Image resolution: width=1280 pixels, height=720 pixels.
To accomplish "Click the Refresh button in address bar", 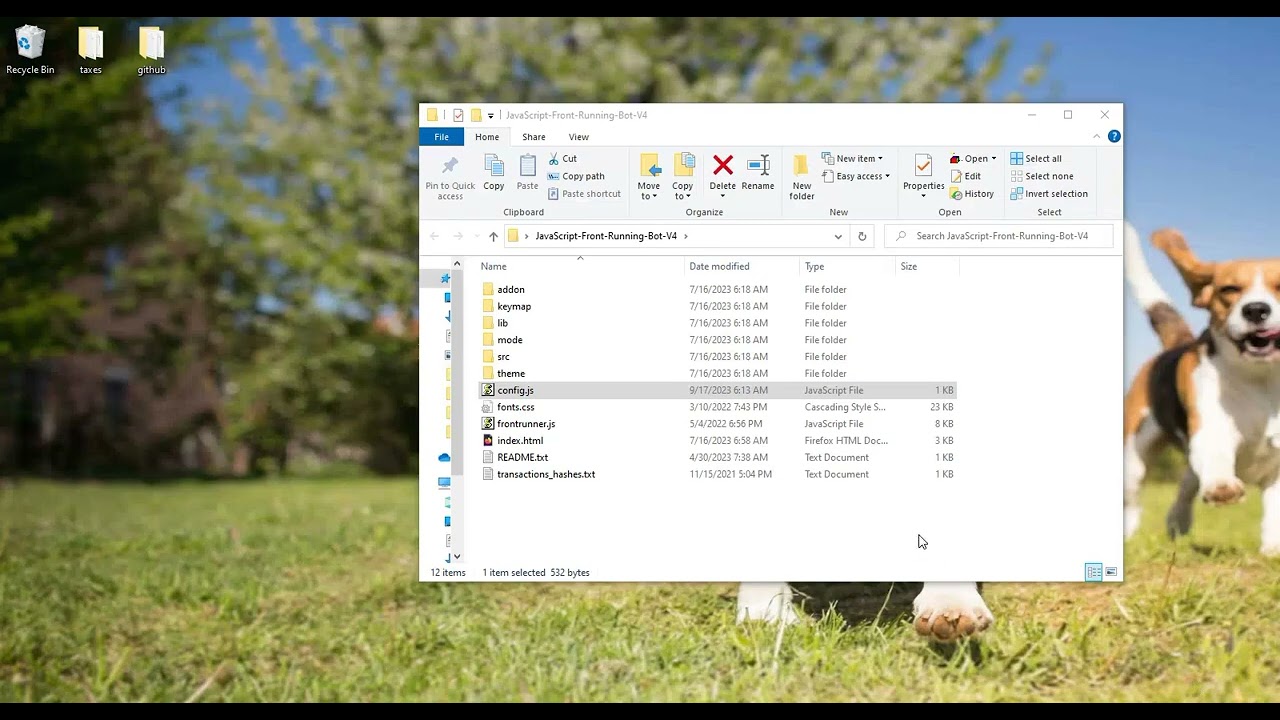I will point(862,236).
